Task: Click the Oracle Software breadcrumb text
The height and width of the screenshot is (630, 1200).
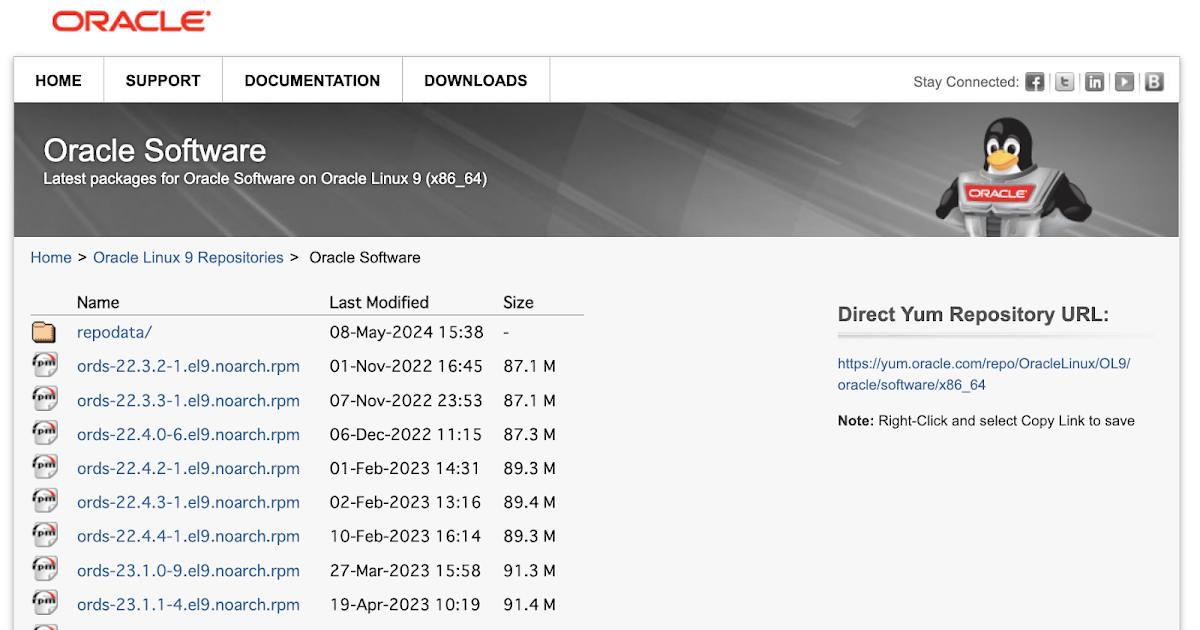Action: click(365, 257)
